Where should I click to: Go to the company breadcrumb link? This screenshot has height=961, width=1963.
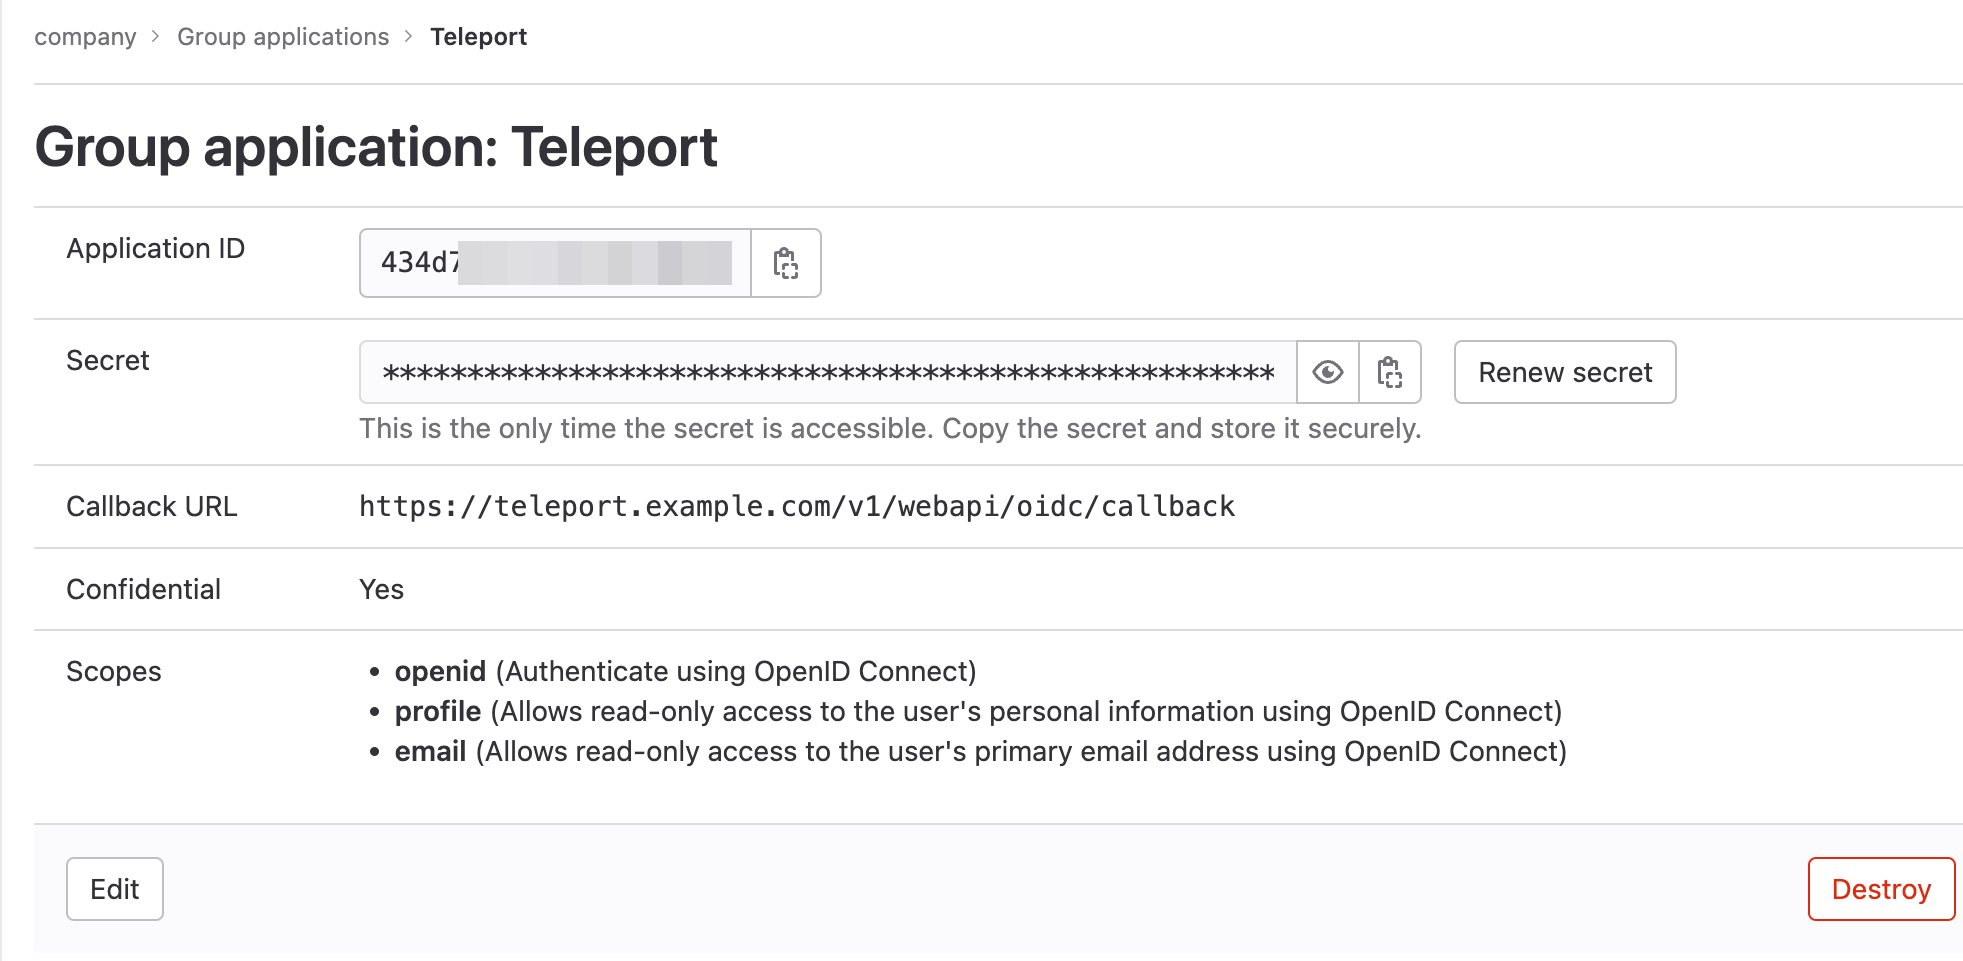point(85,37)
